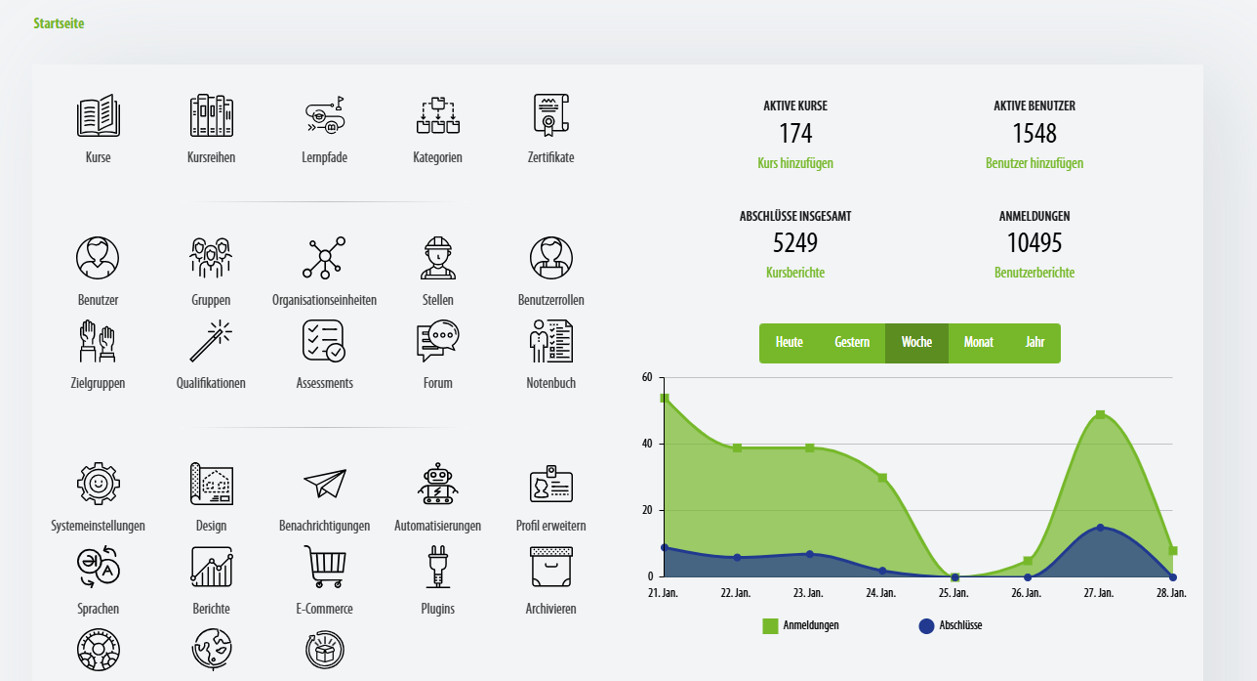Click the Automatisierungen robot icon
1257x681 pixels.
[438, 484]
